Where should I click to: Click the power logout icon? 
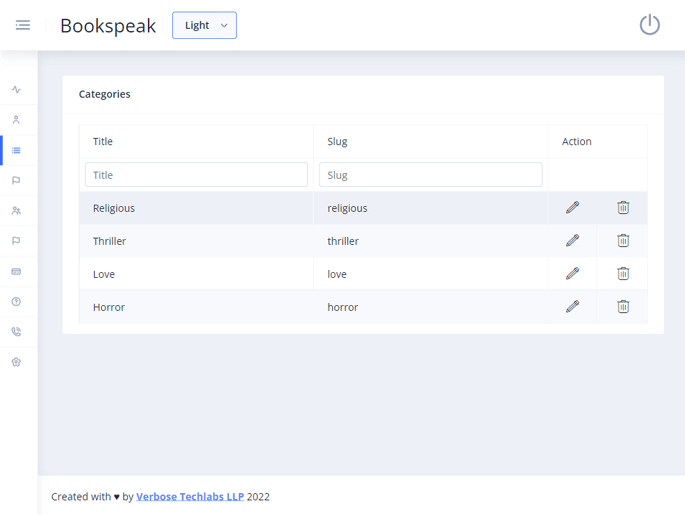(650, 25)
